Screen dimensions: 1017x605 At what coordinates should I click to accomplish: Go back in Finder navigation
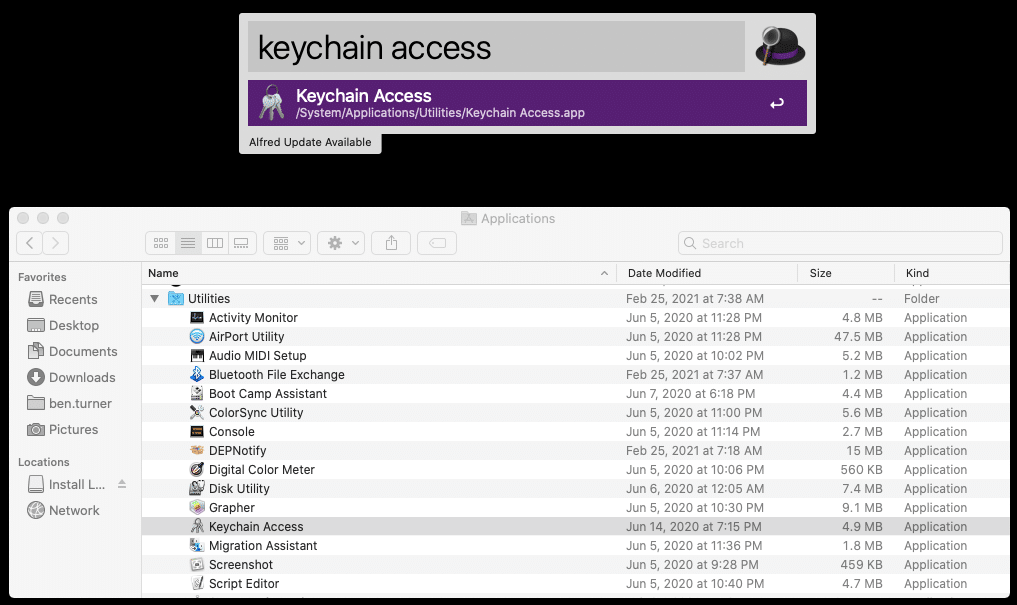[x=29, y=243]
